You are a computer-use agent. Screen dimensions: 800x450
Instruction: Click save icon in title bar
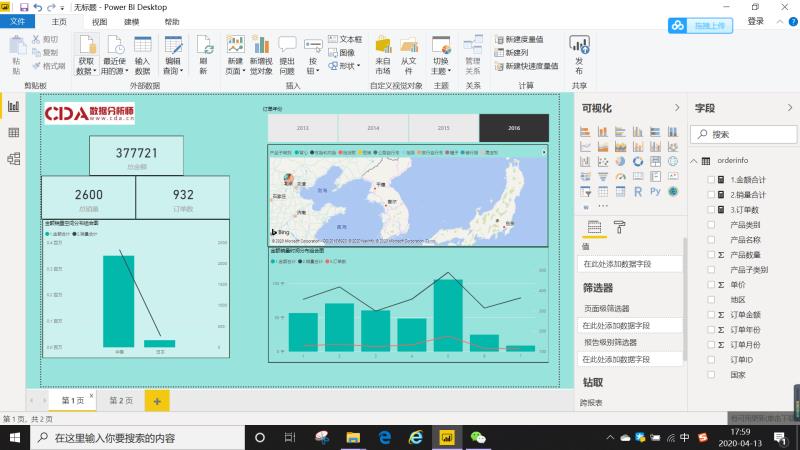[24, 7]
